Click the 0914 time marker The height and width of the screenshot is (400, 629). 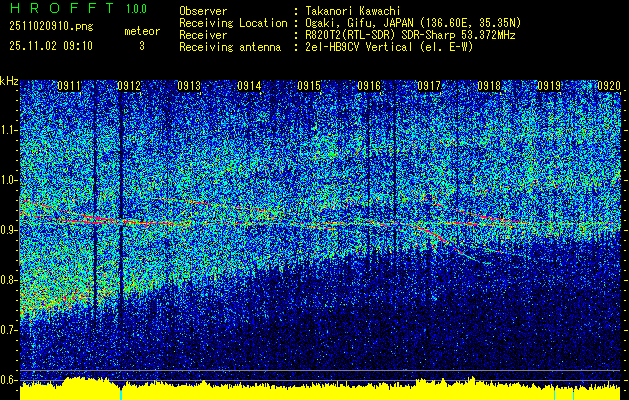point(249,85)
